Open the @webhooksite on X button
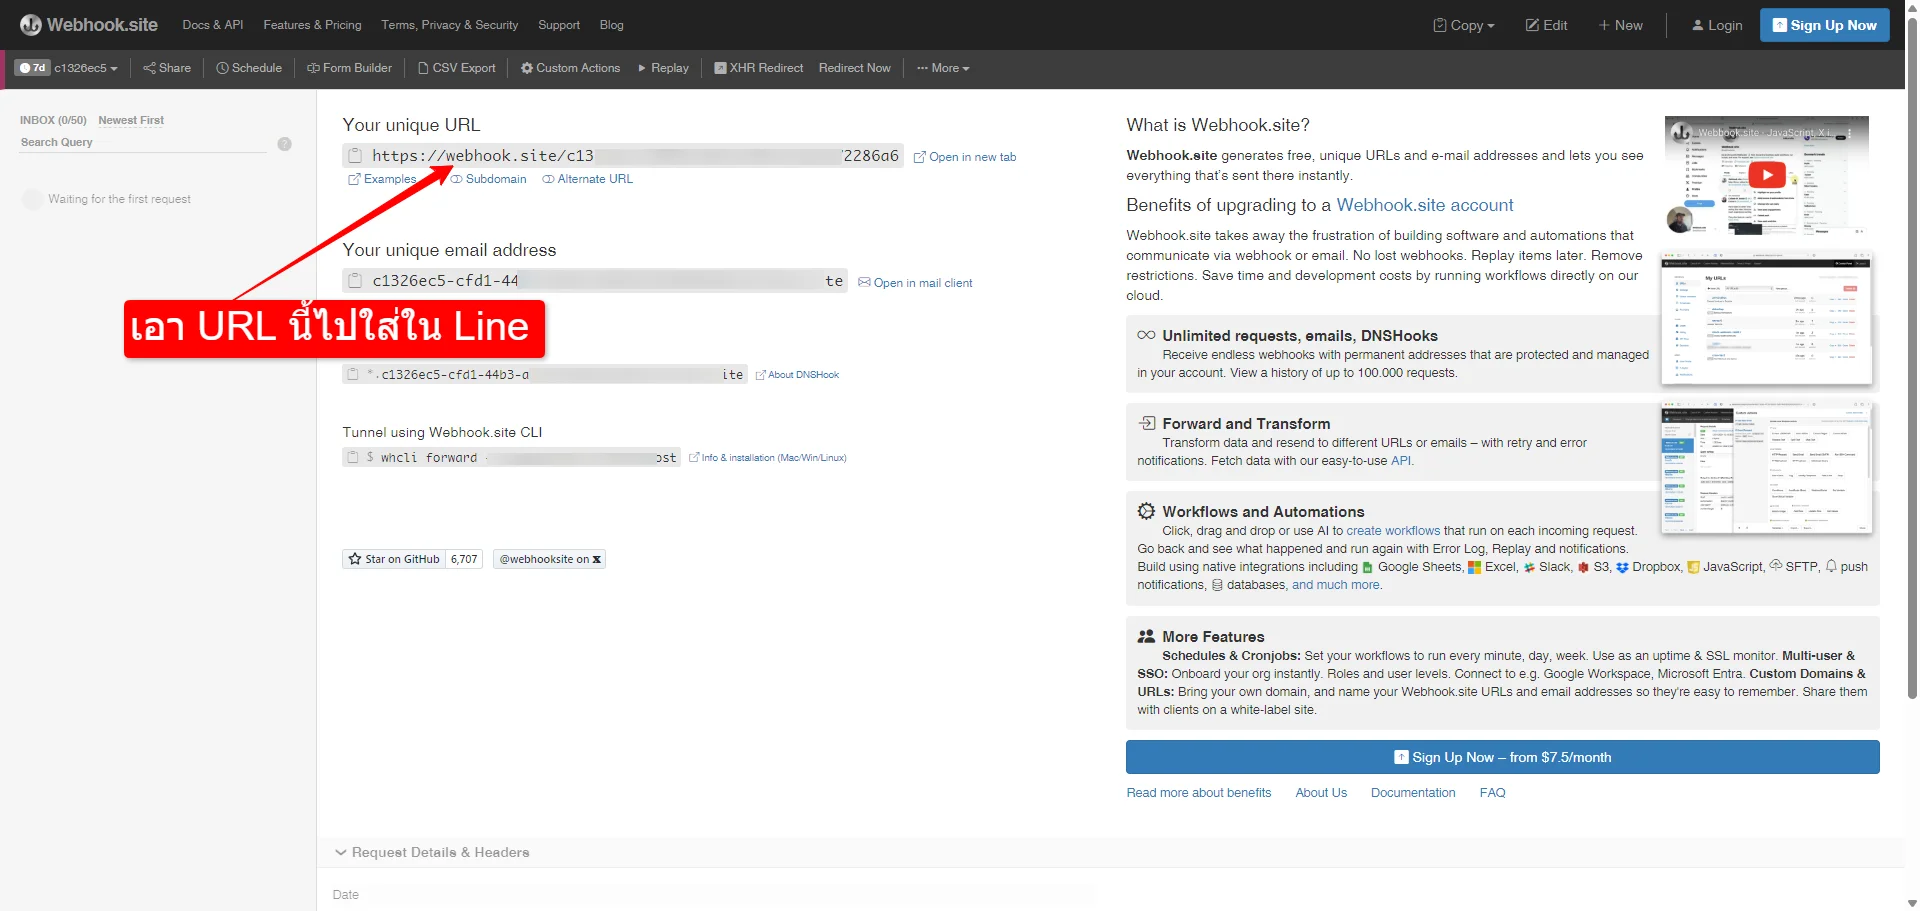This screenshot has height=911, width=1920. (x=549, y=560)
